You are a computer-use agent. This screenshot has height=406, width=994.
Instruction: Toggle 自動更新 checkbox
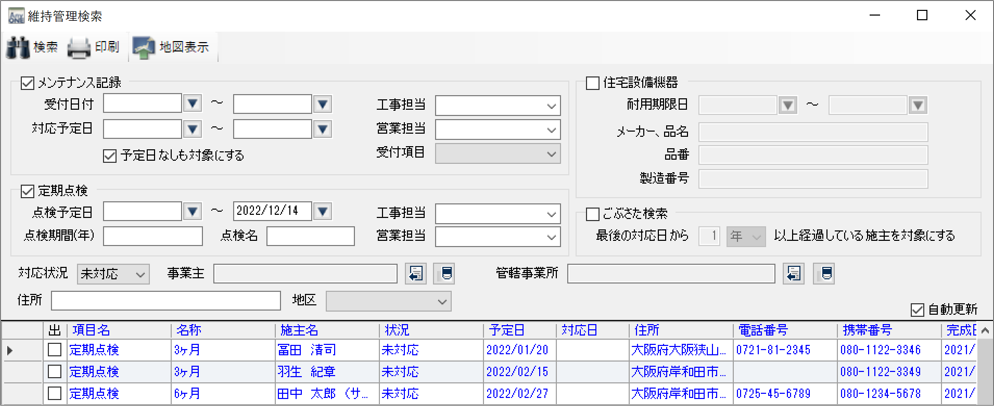click(x=916, y=310)
